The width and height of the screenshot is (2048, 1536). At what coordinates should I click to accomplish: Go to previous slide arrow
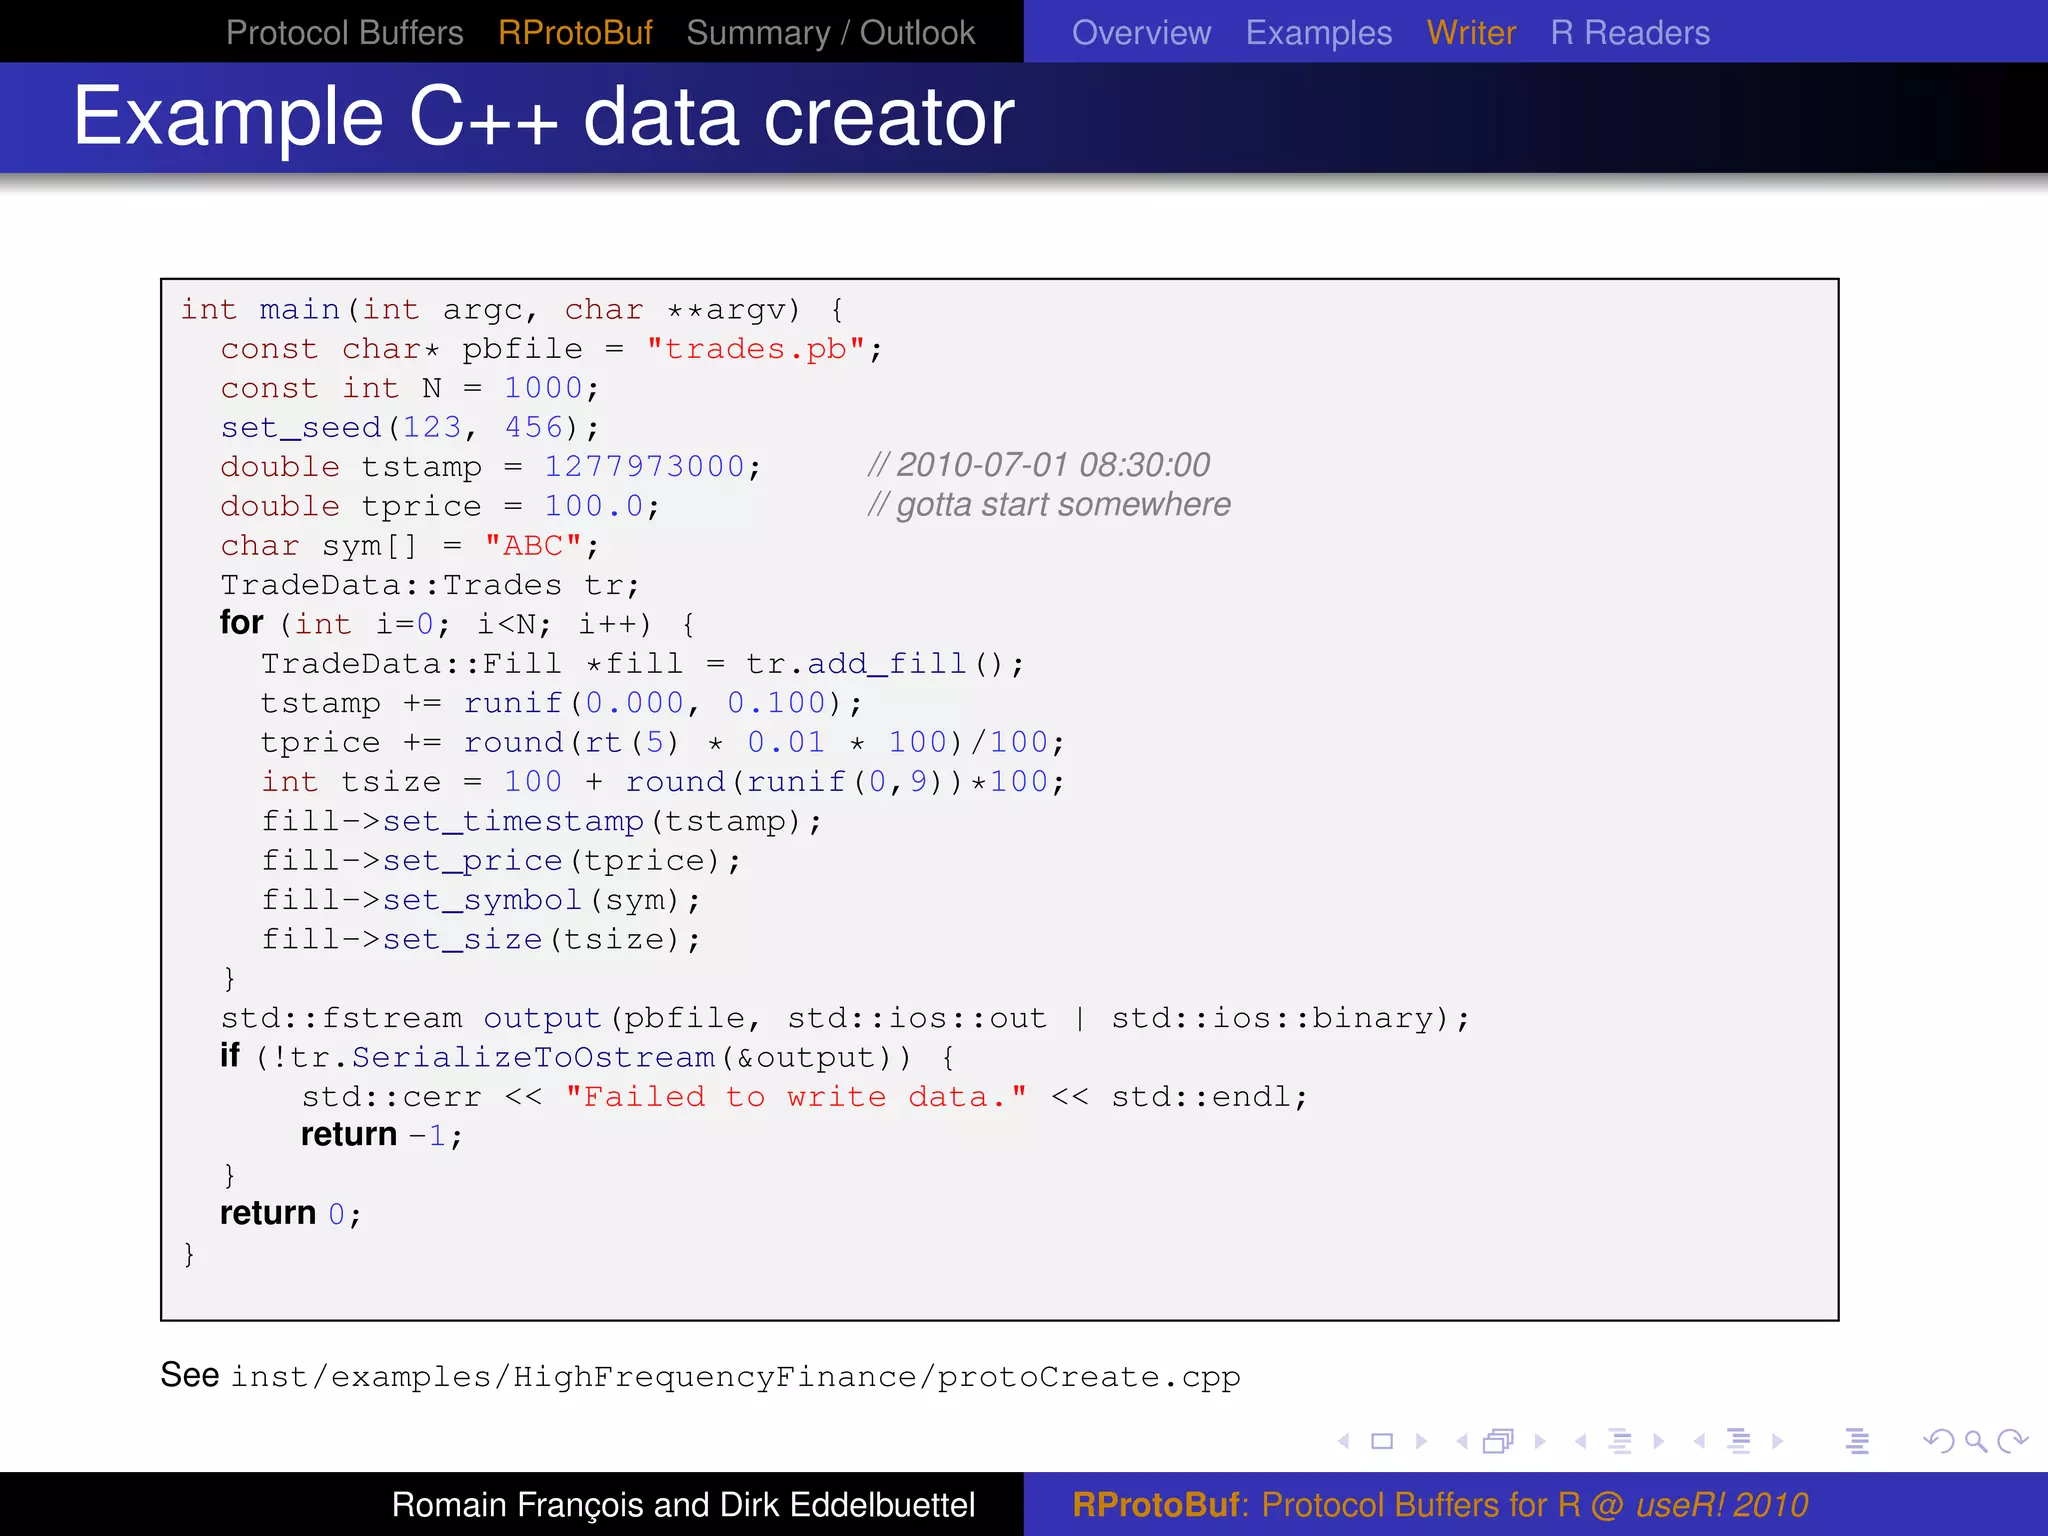(1344, 1441)
